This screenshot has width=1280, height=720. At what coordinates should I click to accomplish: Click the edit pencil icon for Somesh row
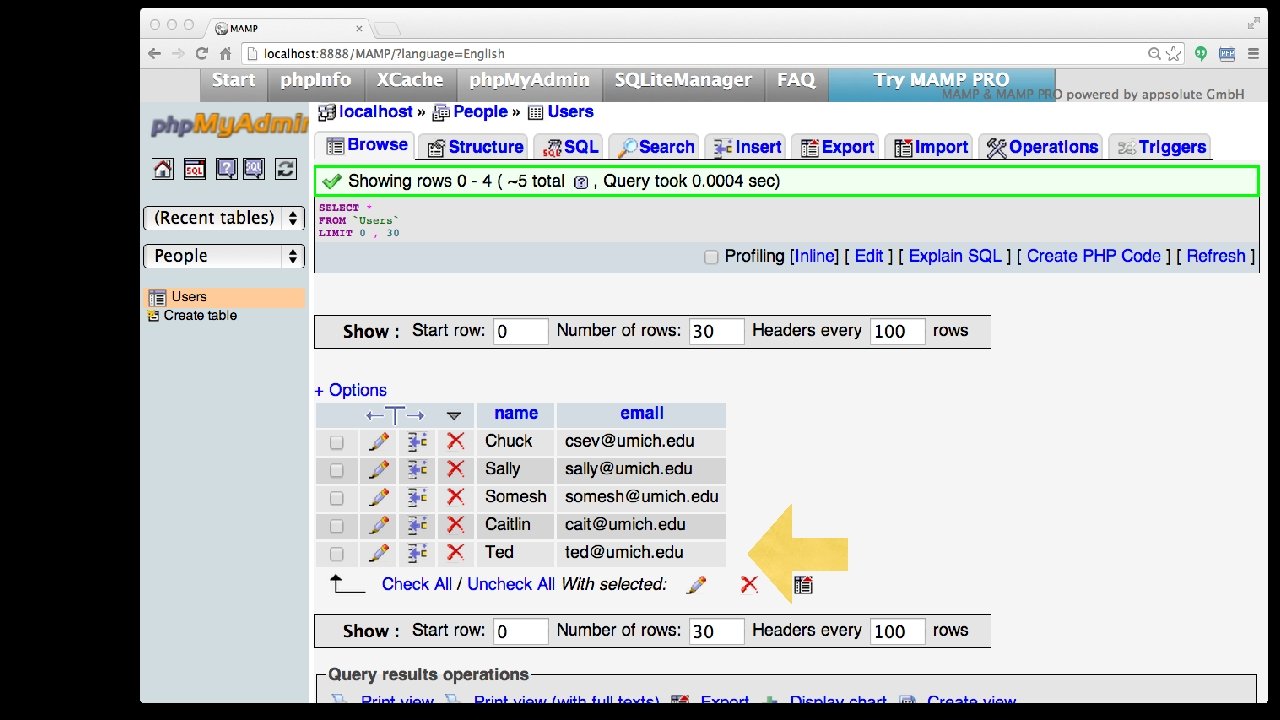379,497
